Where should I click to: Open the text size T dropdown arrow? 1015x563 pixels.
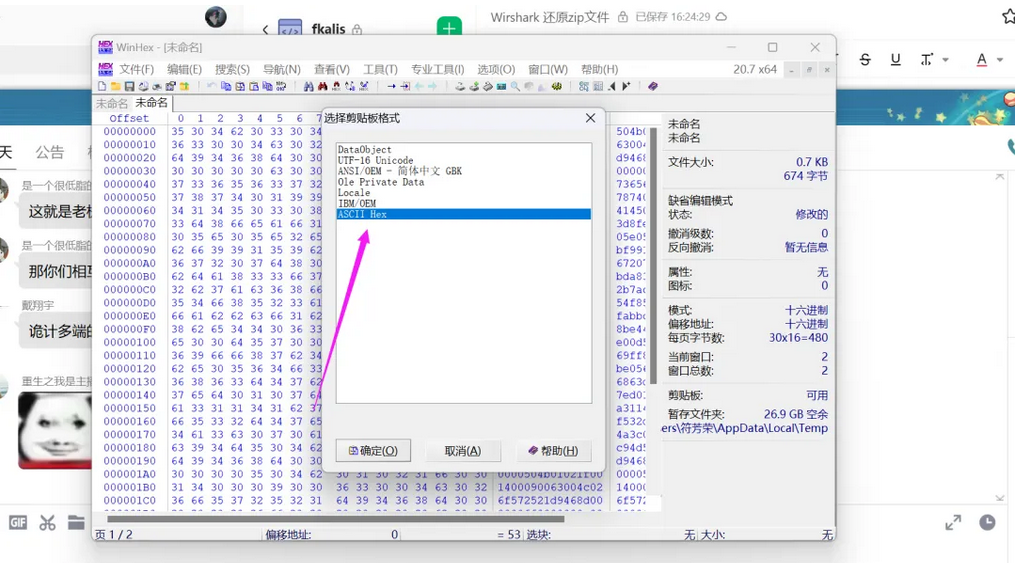[946, 60]
